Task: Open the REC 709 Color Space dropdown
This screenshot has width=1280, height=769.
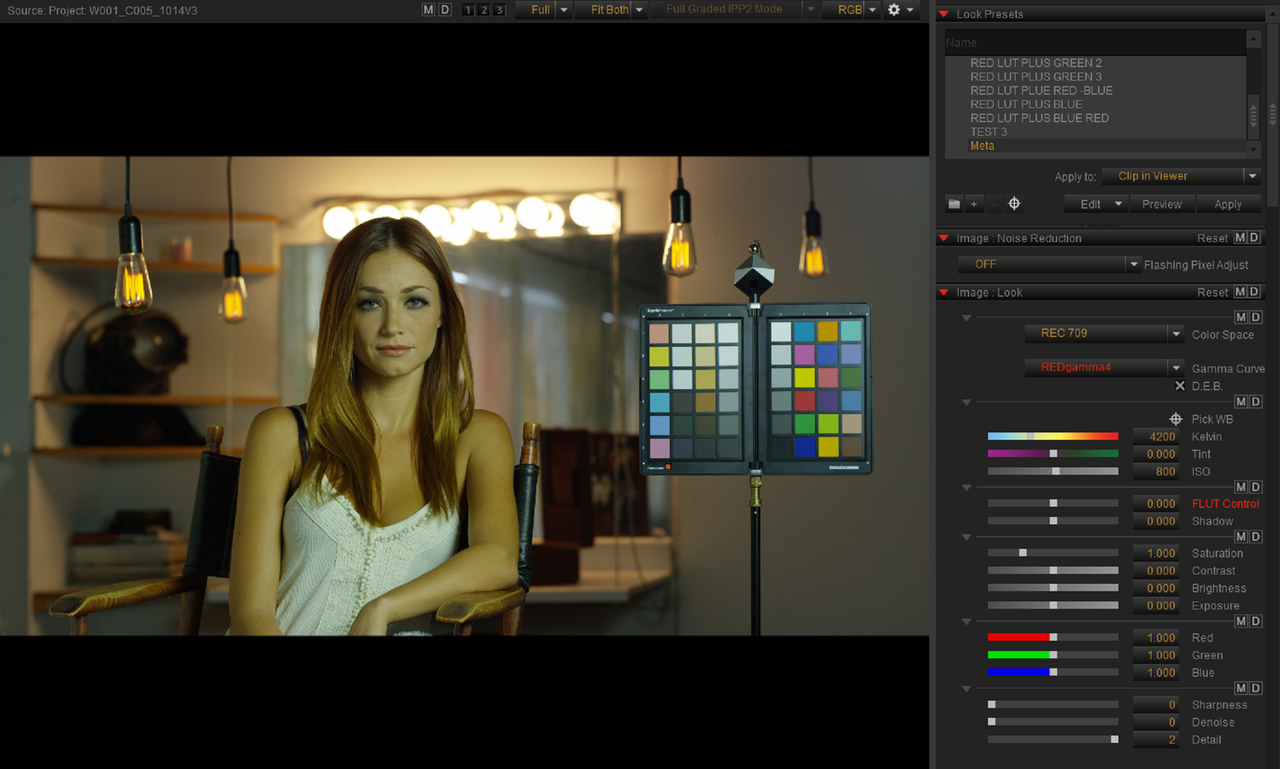Action: (x=1105, y=333)
